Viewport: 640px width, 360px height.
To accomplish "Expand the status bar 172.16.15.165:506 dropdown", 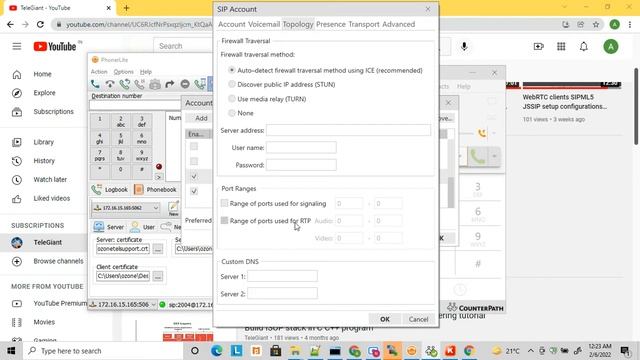I will click(153, 304).
